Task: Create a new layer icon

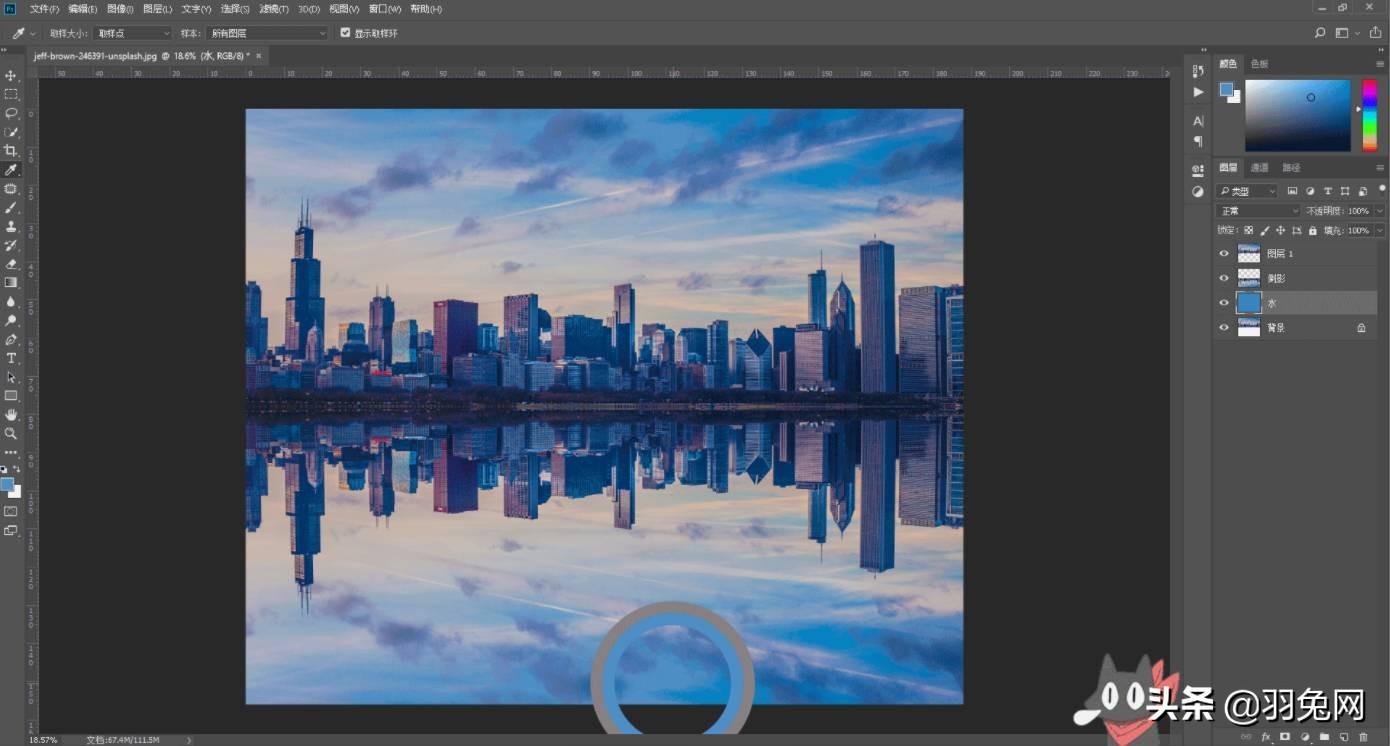Action: click(1344, 737)
